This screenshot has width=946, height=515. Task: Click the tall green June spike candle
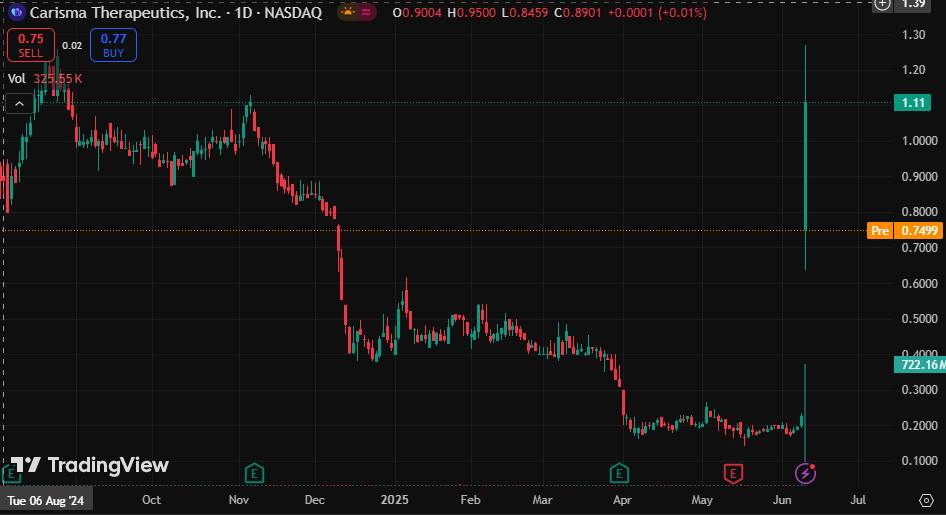click(x=805, y=166)
